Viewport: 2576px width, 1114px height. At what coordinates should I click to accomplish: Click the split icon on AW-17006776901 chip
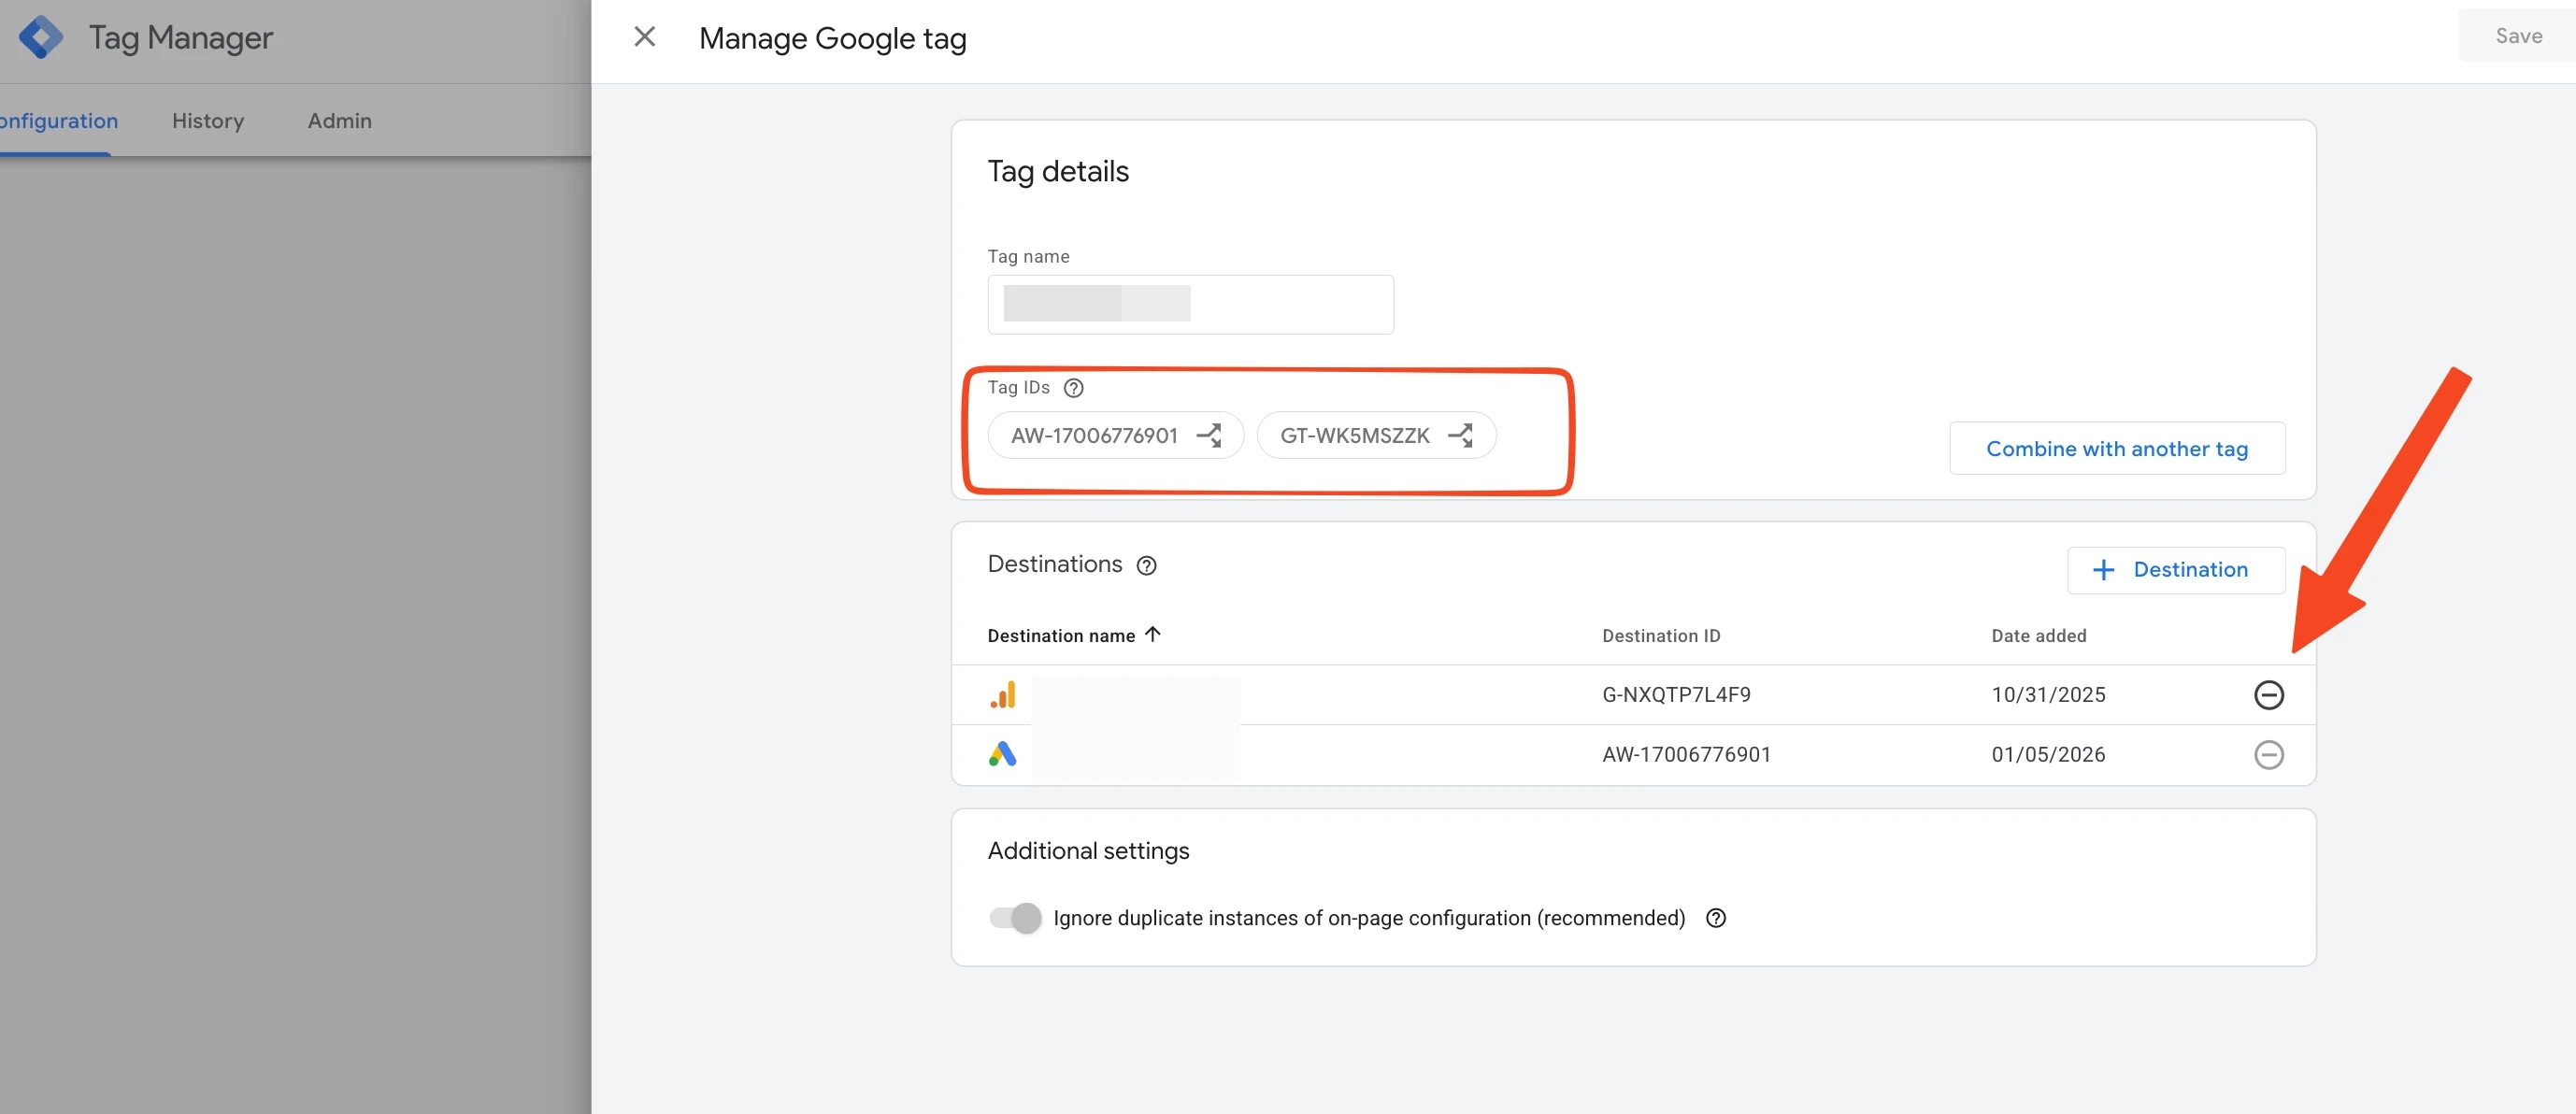tap(1209, 435)
